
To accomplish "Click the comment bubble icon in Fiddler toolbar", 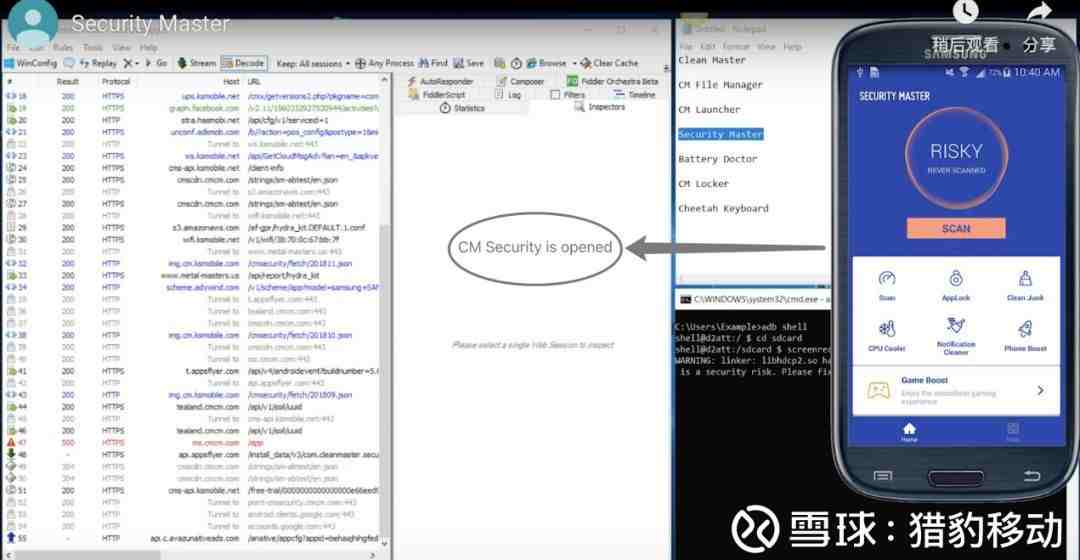I will (x=69, y=63).
